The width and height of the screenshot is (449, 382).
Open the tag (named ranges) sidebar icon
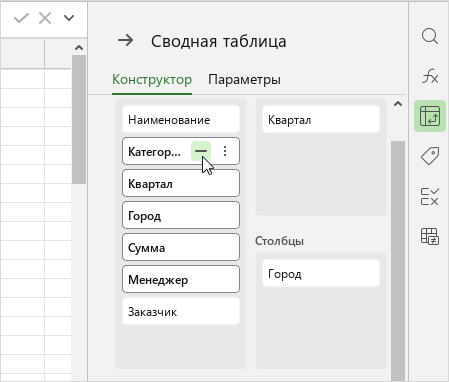(430, 156)
